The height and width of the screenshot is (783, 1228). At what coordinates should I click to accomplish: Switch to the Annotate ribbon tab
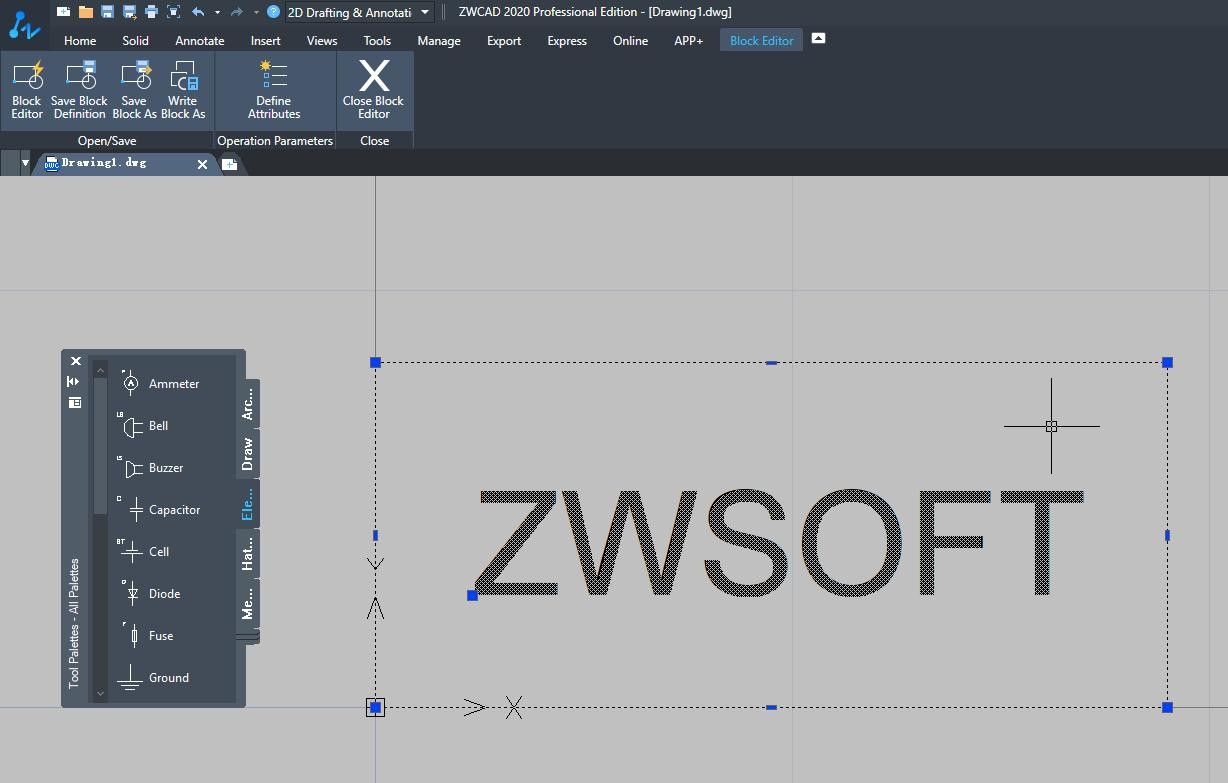click(x=200, y=41)
